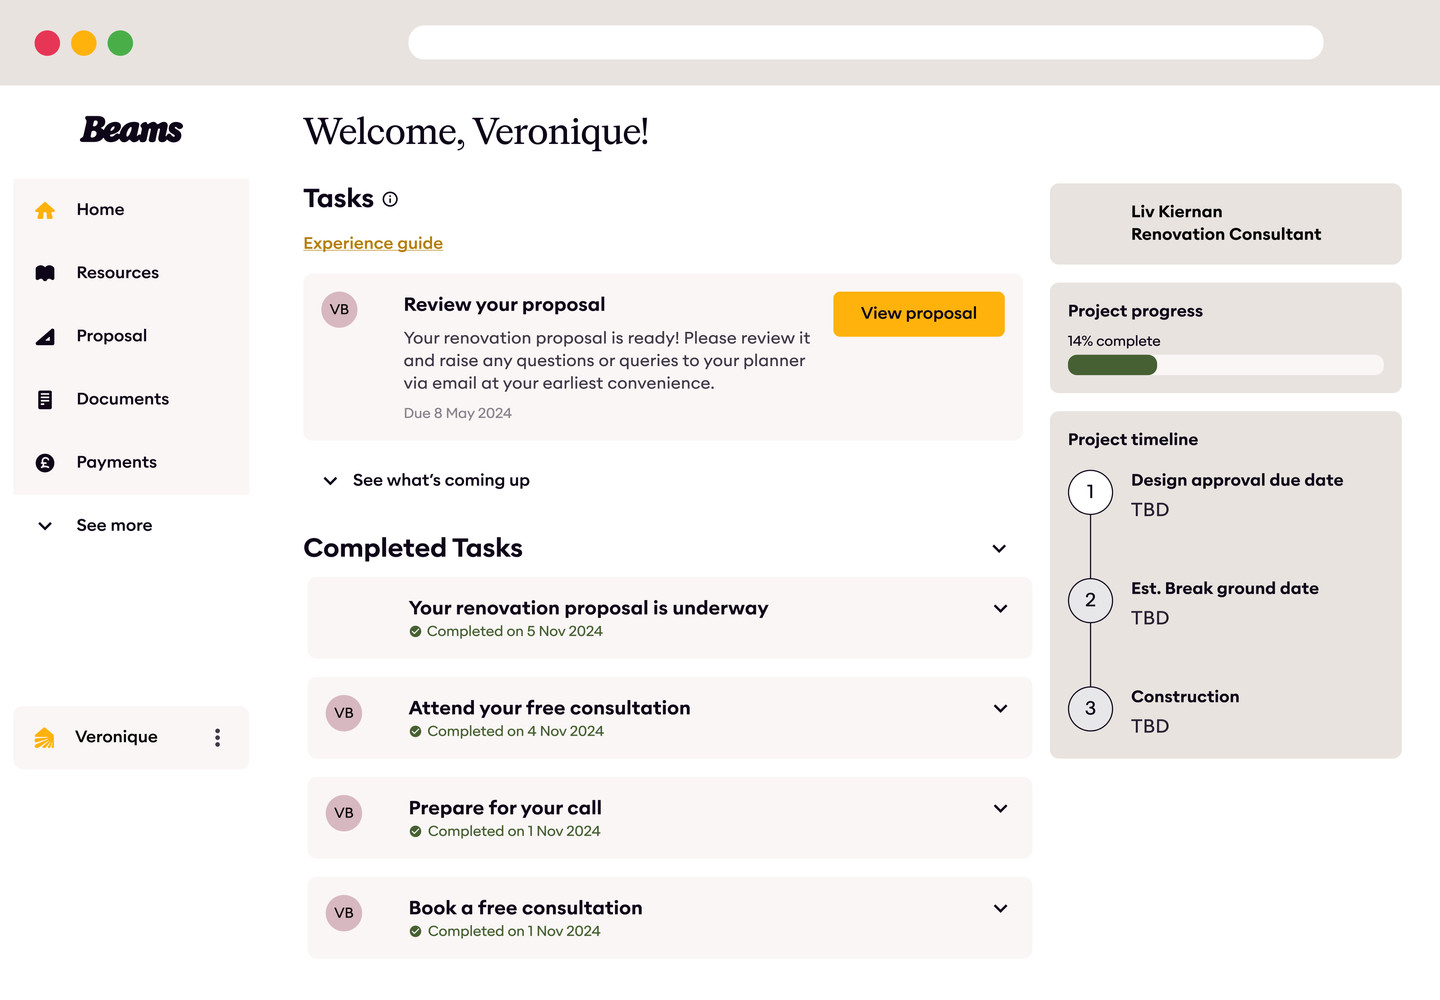Expand the Book a free consultation task

[1000, 909]
